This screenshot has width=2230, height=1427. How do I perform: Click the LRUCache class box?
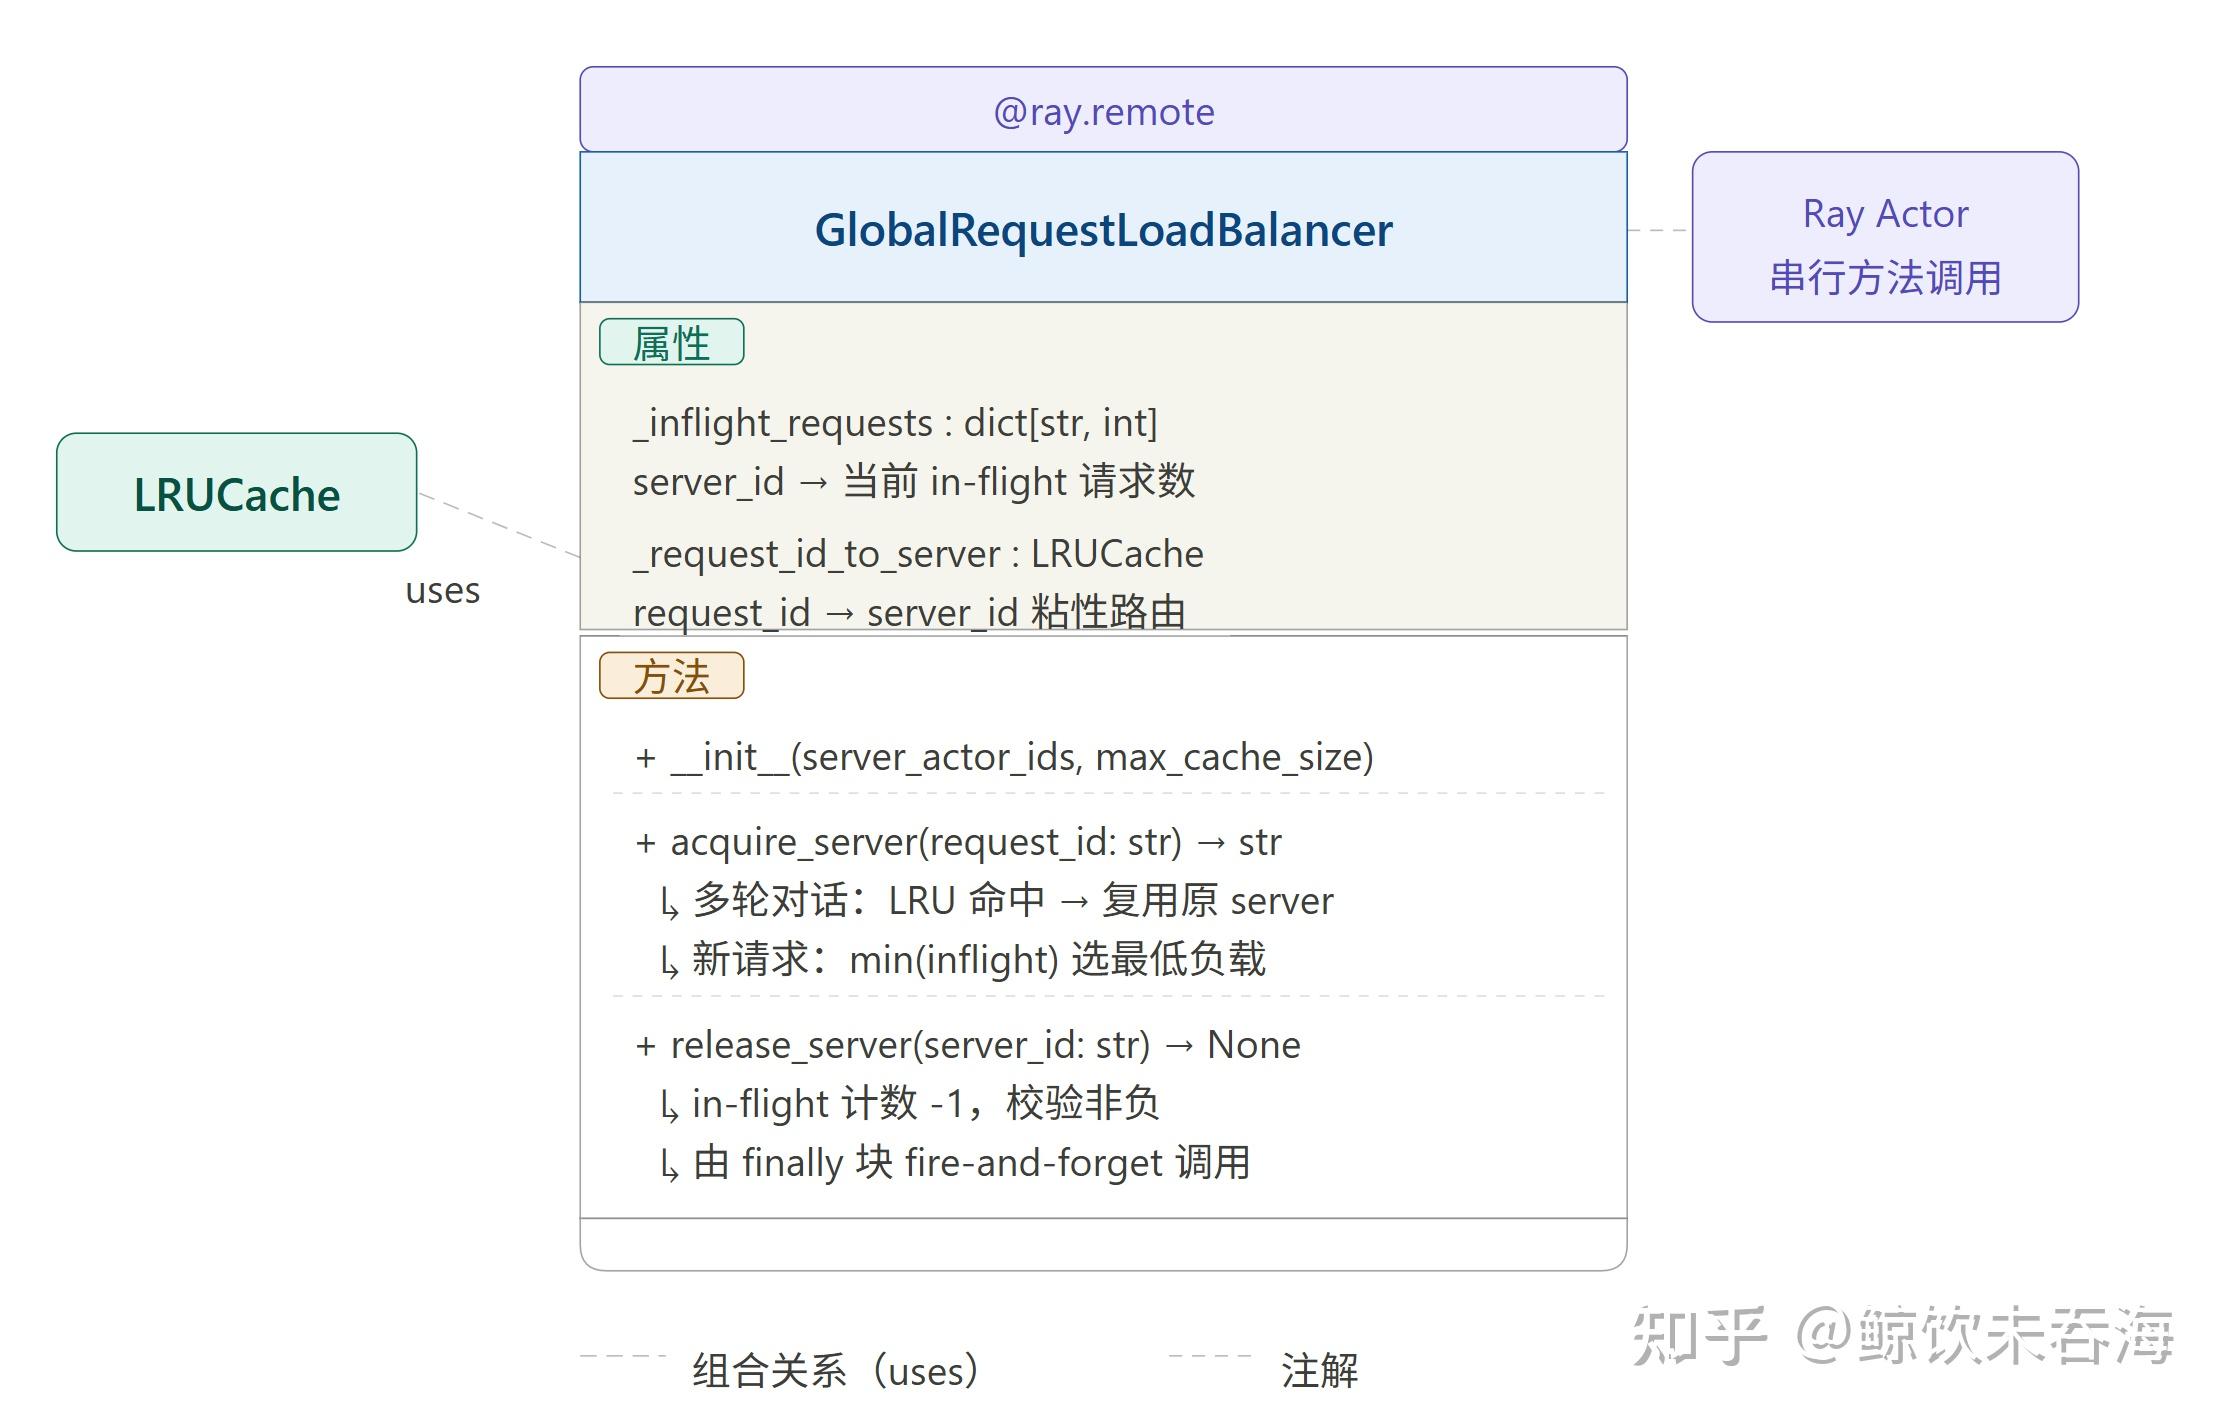coord(237,492)
